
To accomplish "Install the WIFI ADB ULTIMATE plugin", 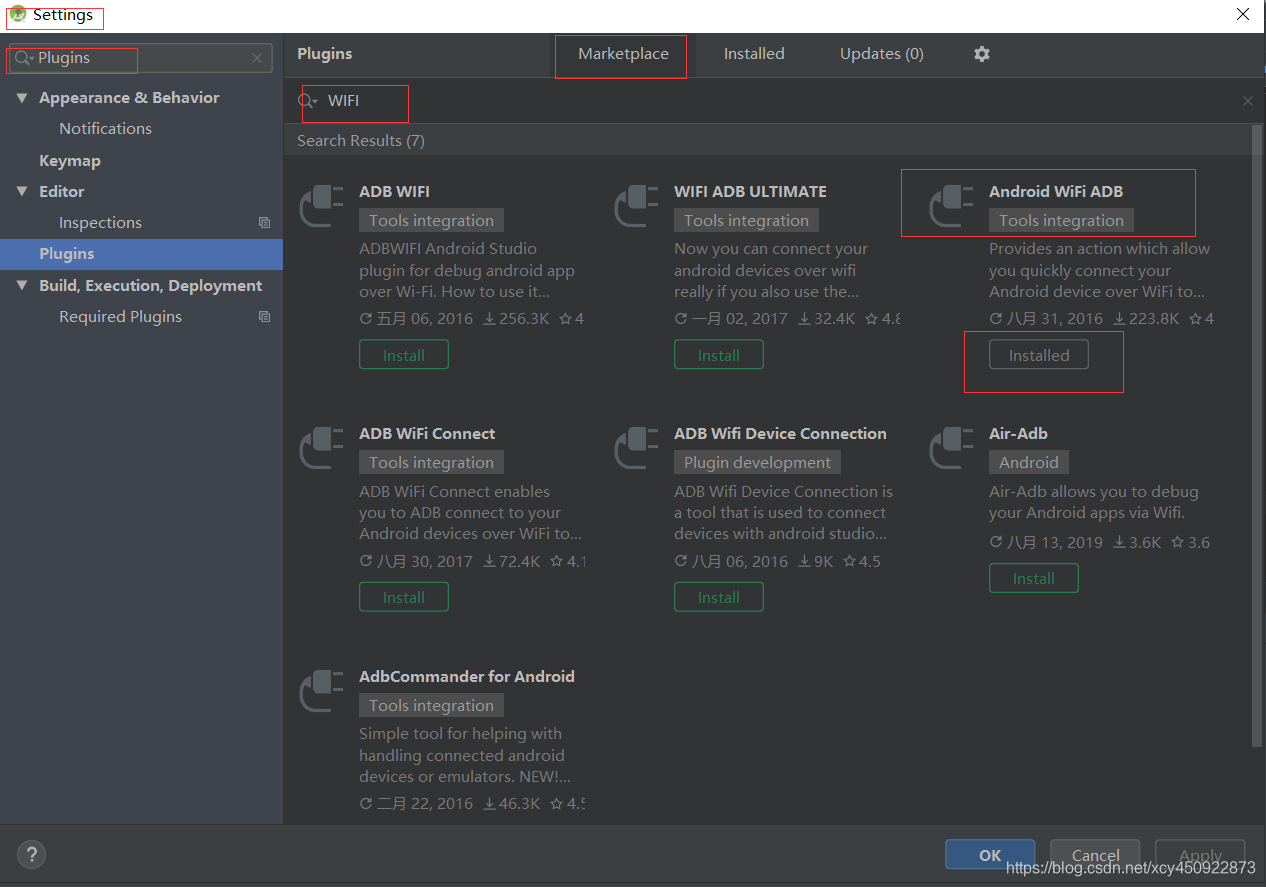I will coord(719,355).
